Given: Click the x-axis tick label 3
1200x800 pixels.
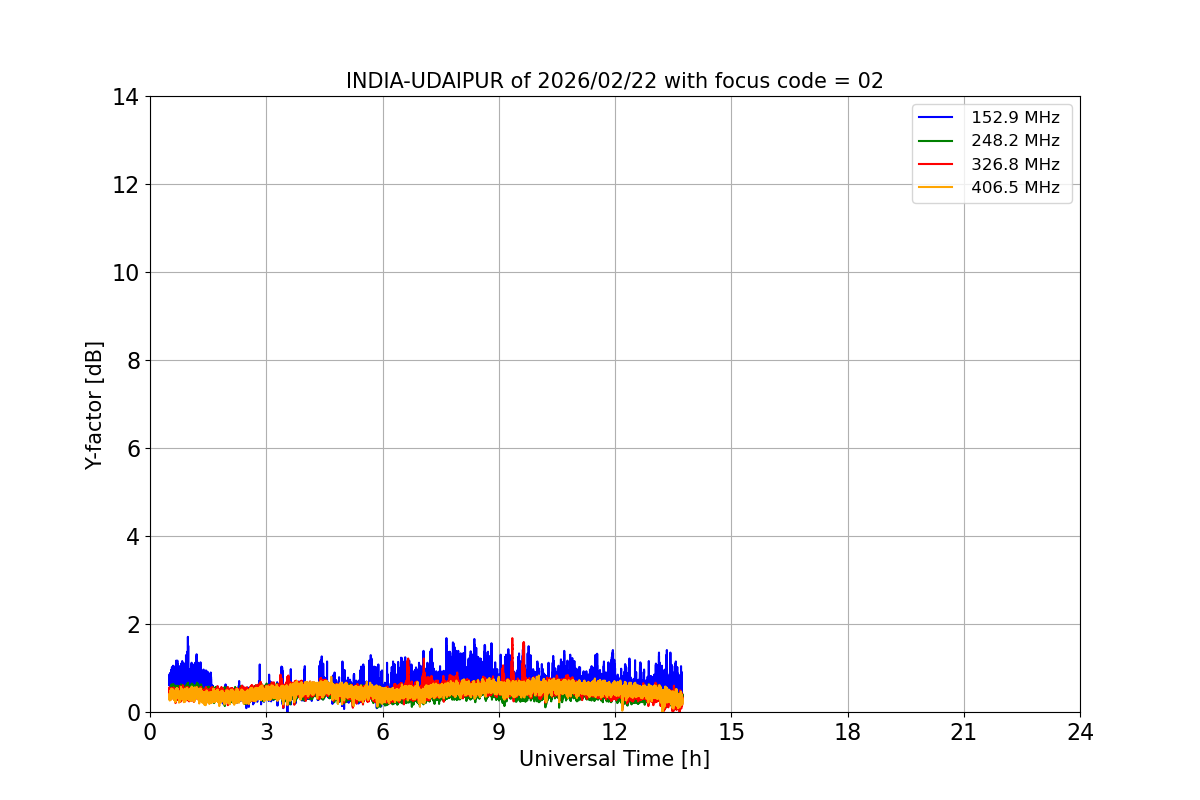Looking at the screenshot, I should (x=266, y=732).
